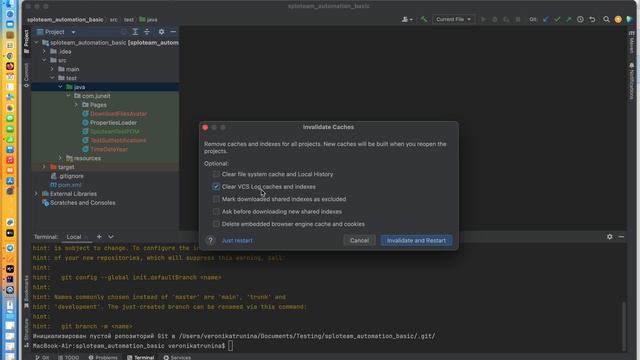Select Scratches and Consoles
Screen dimensions: 640x360
(x=82, y=203)
